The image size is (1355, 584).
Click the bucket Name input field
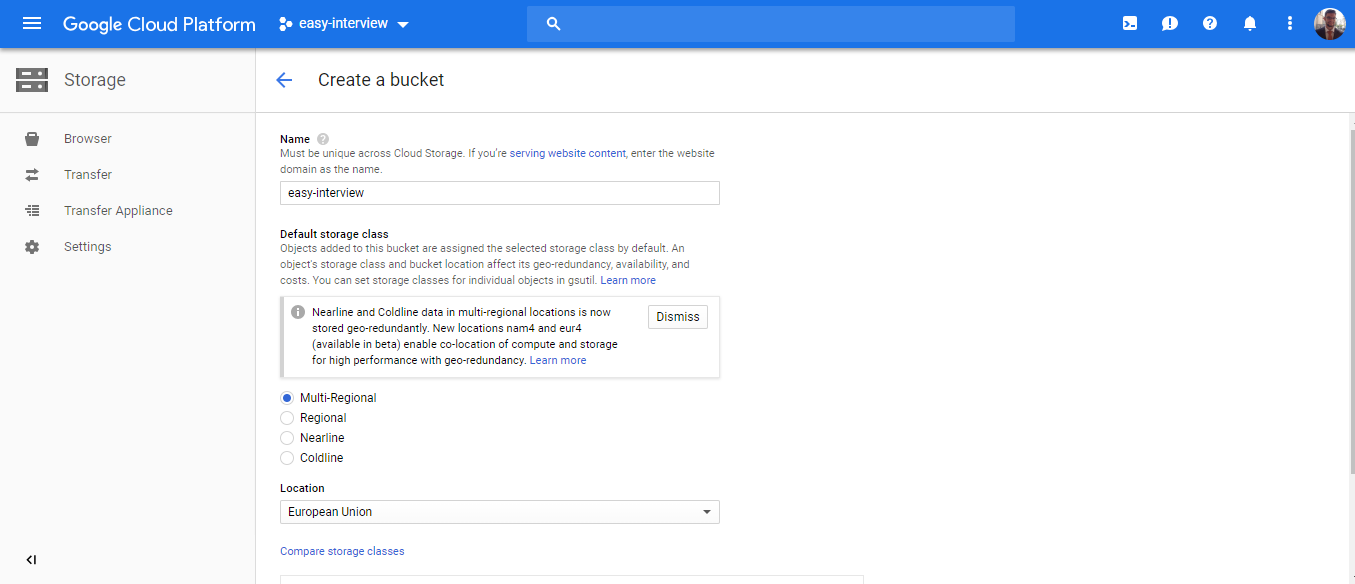pos(499,193)
